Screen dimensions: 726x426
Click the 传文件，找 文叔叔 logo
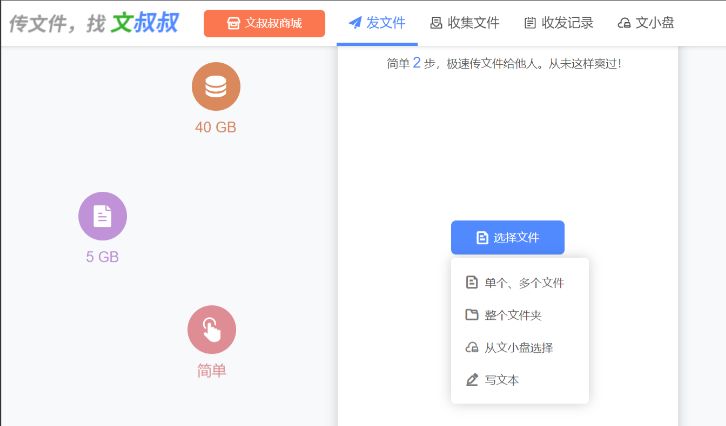(94, 23)
